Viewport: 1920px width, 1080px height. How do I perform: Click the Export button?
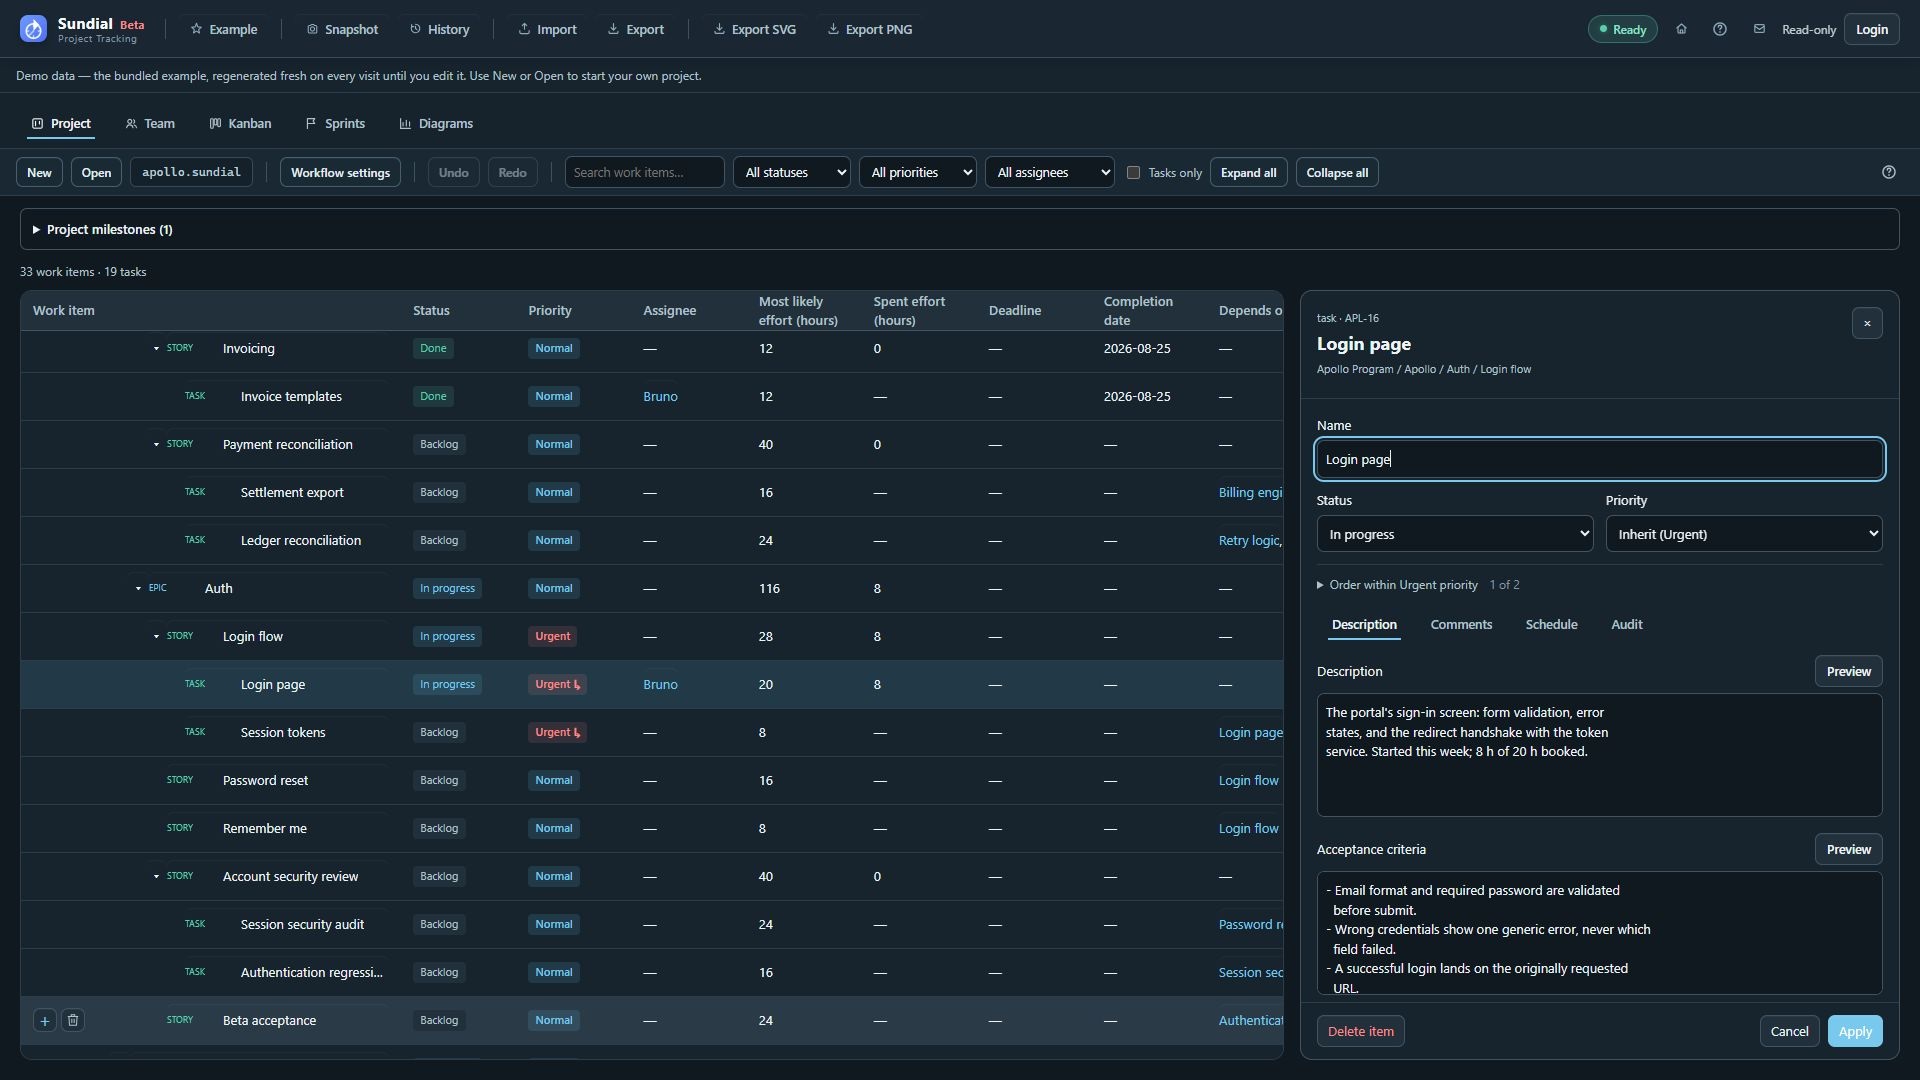(636, 29)
